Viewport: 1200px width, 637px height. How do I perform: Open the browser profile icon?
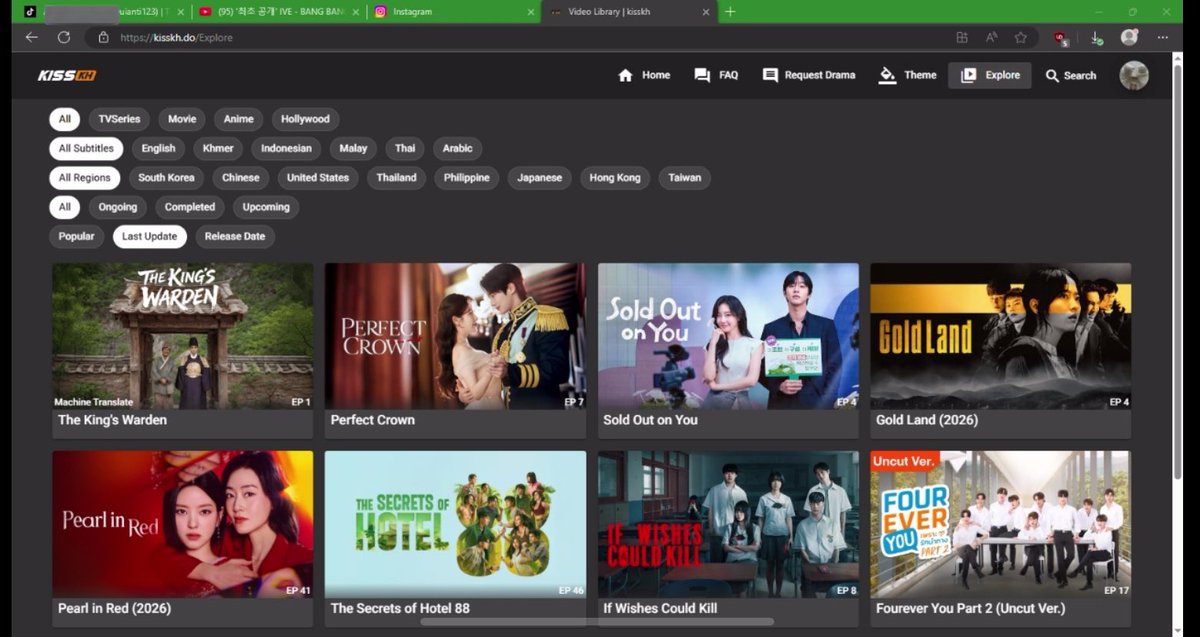[x=1129, y=37]
